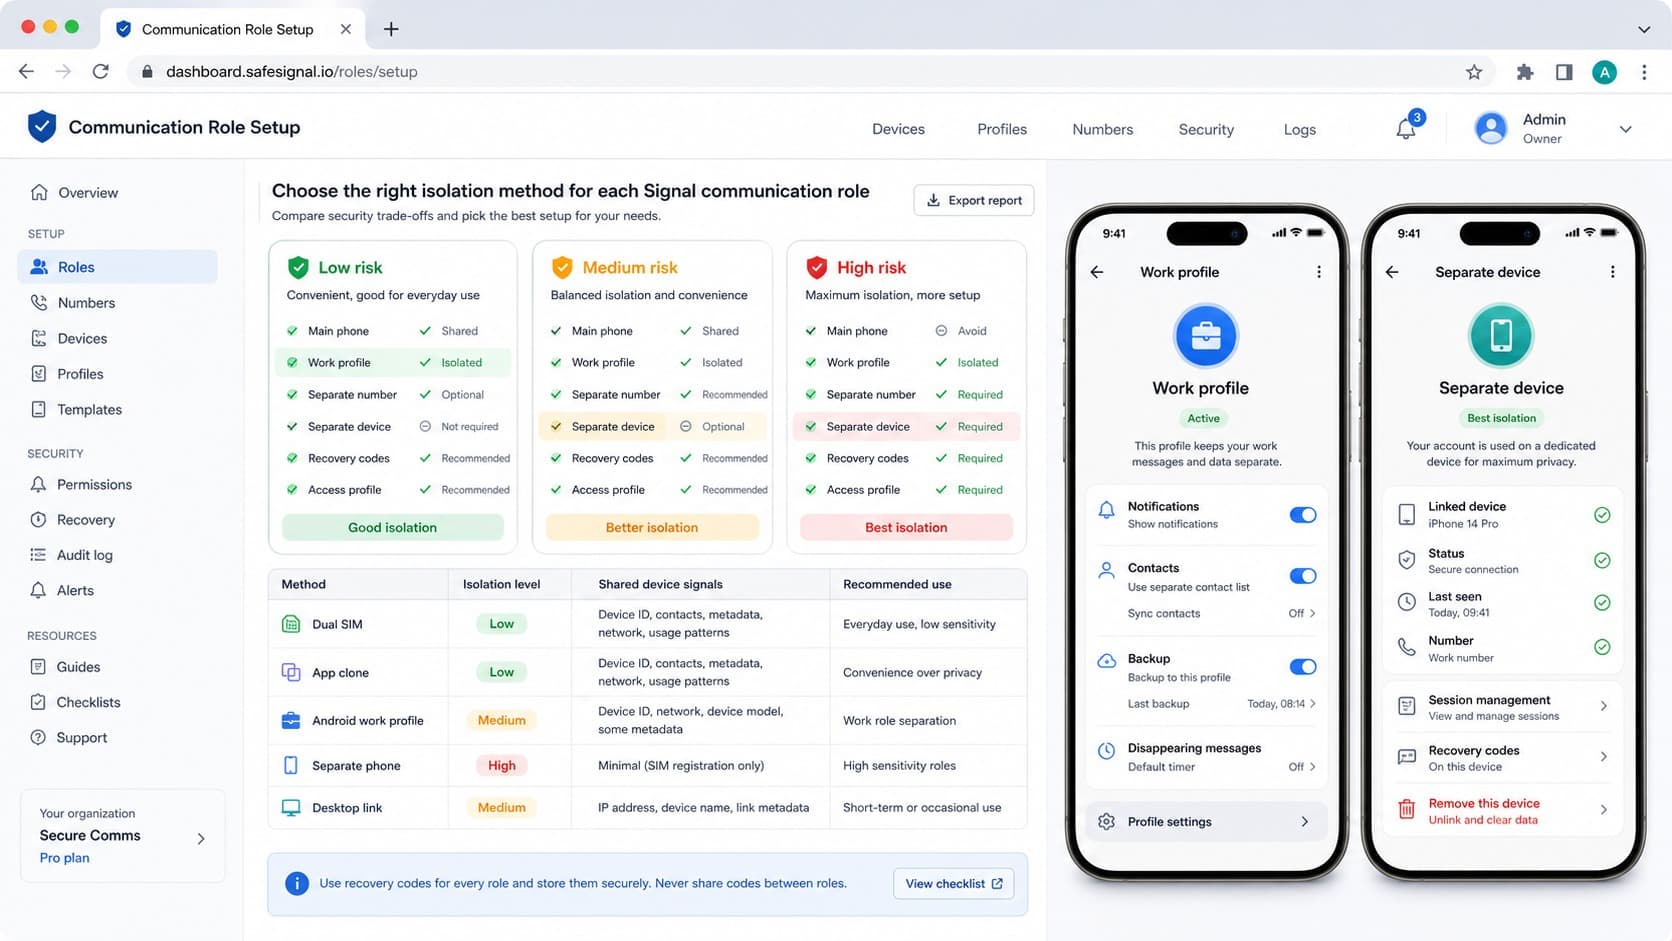Open the Numbers top navigation tab
This screenshot has width=1672, height=941.
[x=1102, y=129]
